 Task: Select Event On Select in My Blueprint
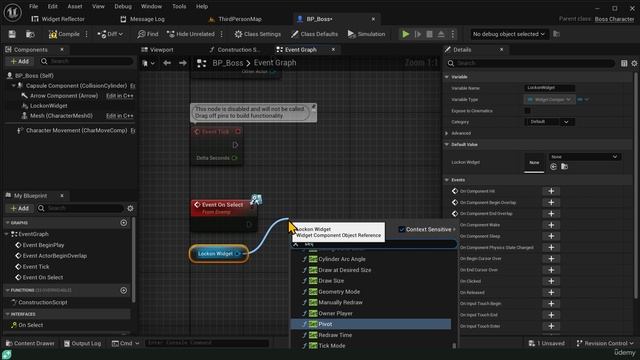pyautogui.click(x=42, y=278)
